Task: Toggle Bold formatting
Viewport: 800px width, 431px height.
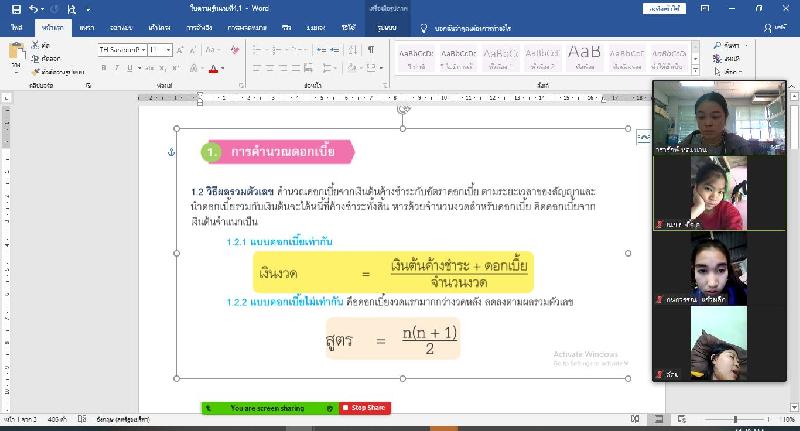Action: click(103, 68)
